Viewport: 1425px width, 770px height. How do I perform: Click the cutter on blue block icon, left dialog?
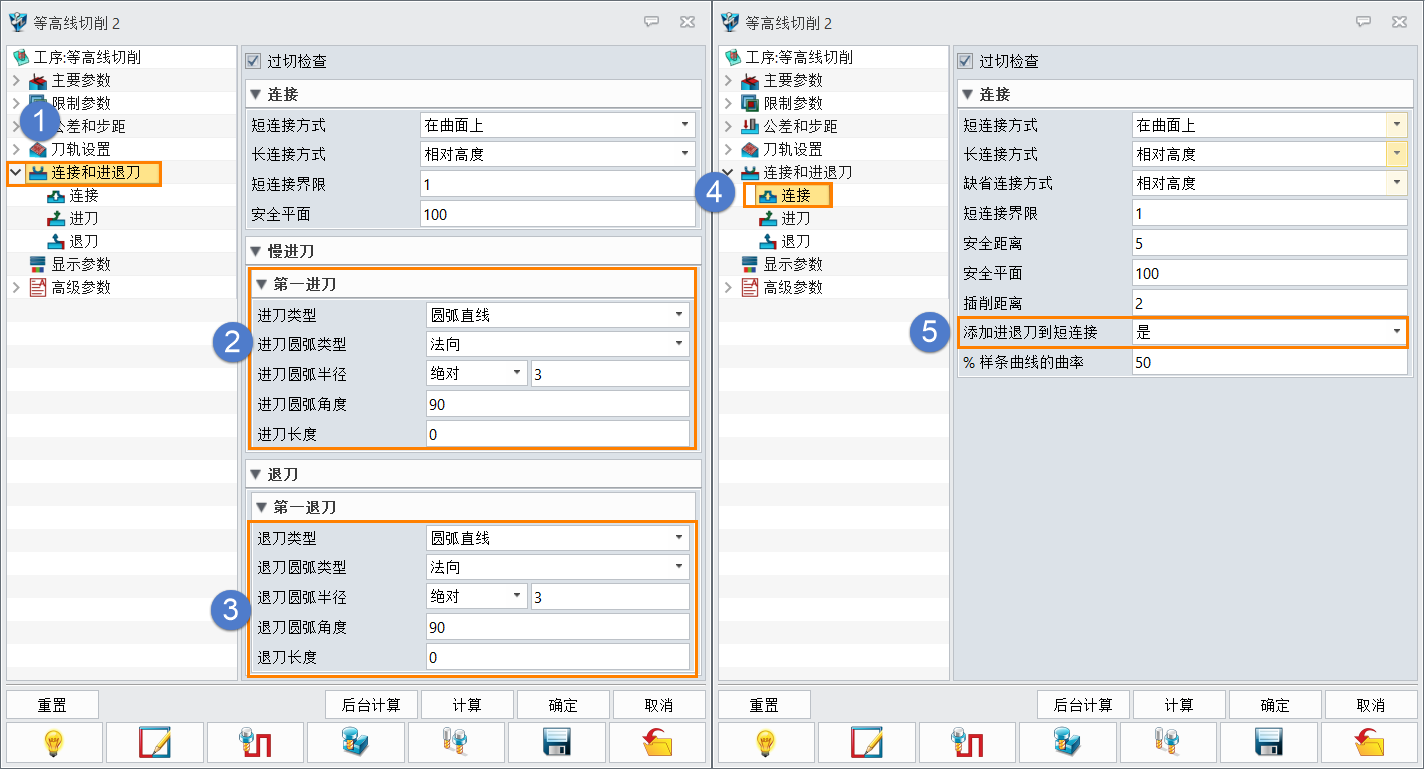tap(355, 743)
